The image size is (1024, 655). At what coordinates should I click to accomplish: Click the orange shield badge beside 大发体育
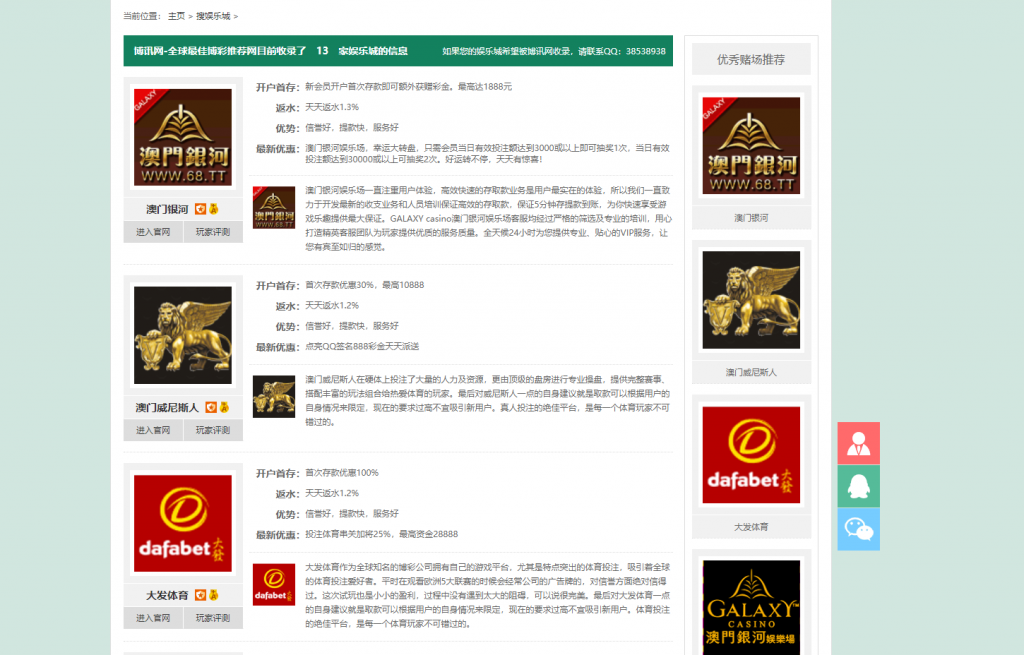click(x=200, y=595)
